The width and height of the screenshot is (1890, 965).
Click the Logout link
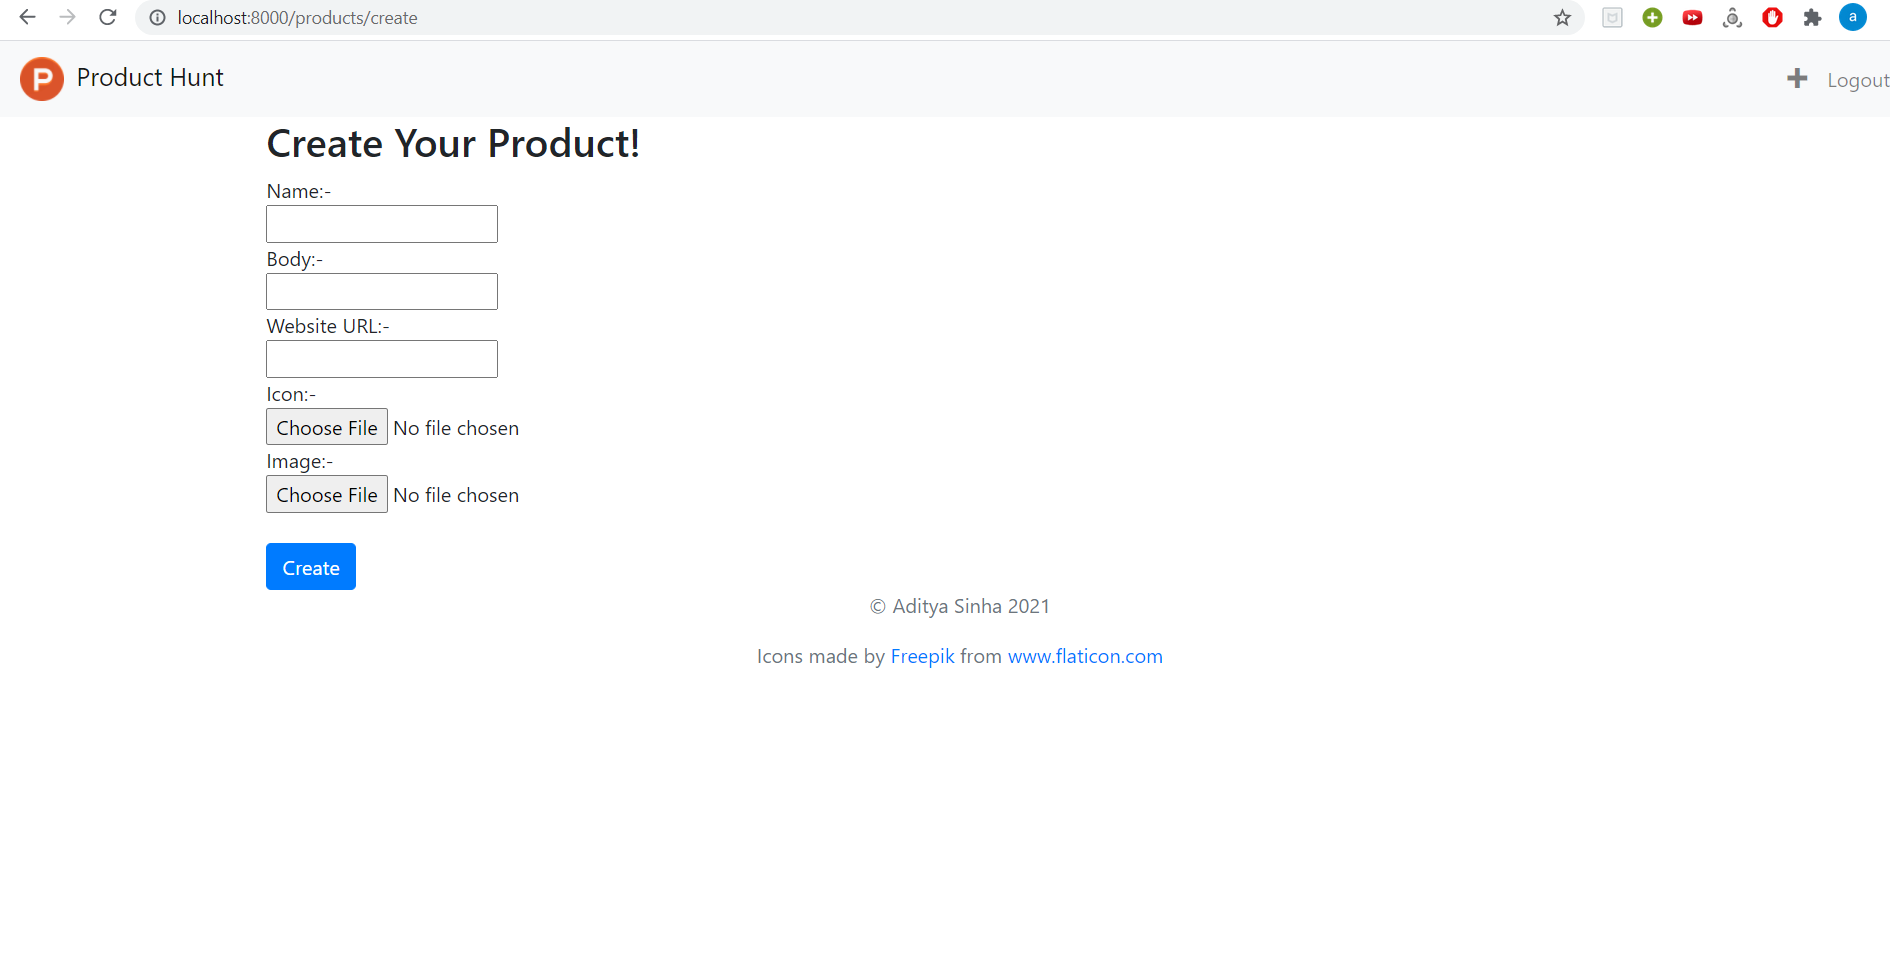(x=1858, y=80)
